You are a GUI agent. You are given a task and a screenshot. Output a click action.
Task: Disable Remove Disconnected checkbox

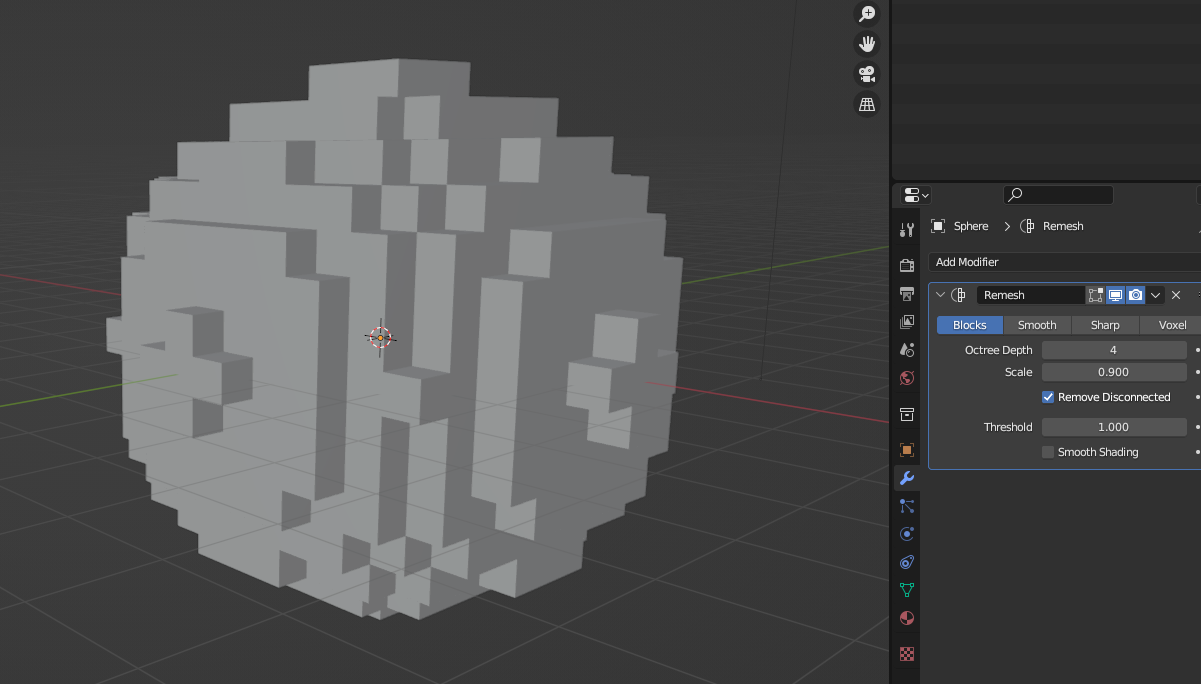click(x=1047, y=396)
